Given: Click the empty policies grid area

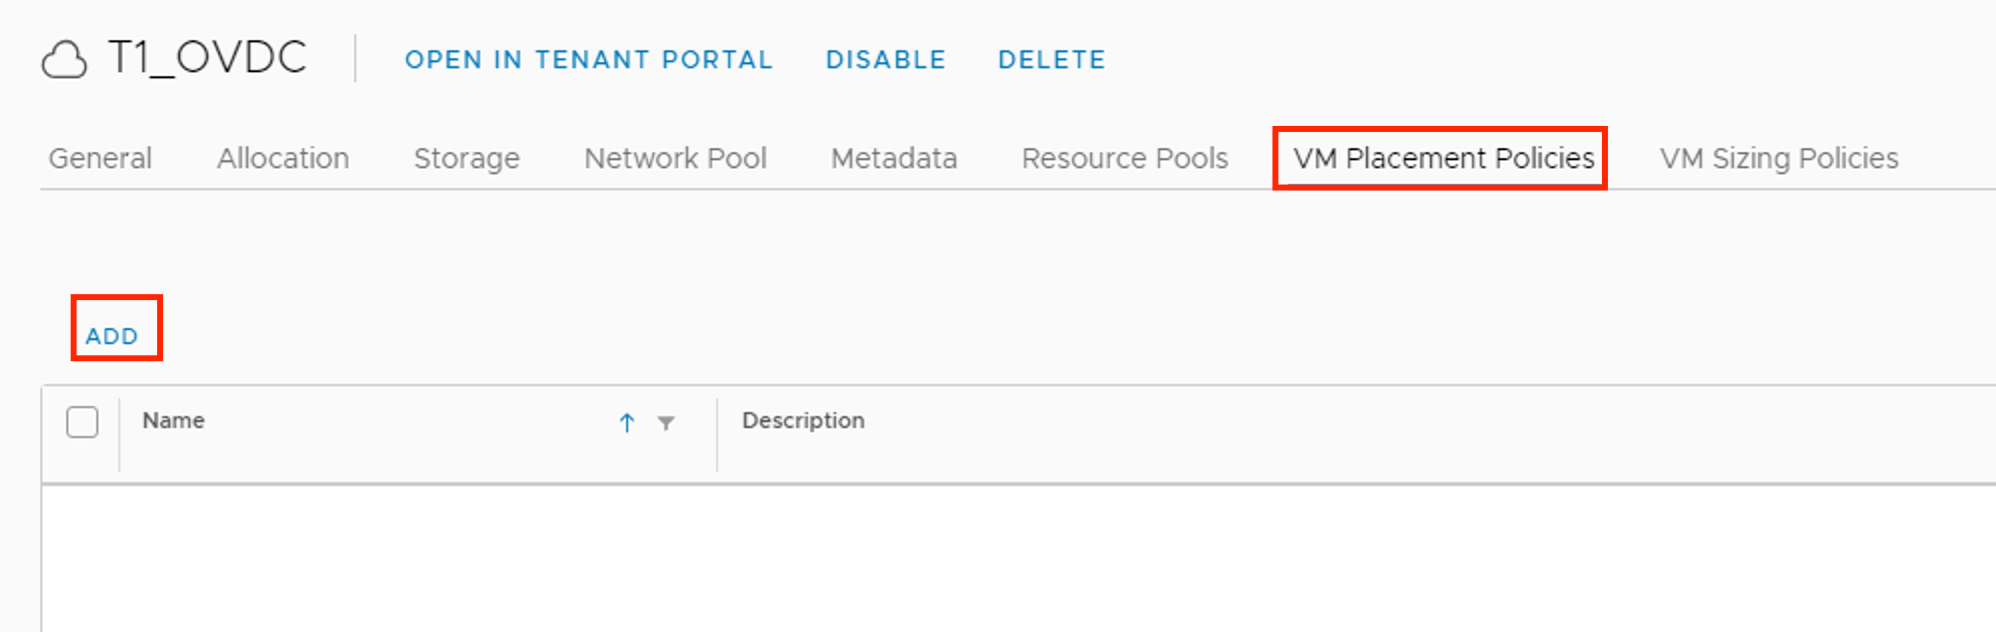Looking at the screenshot, I should (1000, 560).
